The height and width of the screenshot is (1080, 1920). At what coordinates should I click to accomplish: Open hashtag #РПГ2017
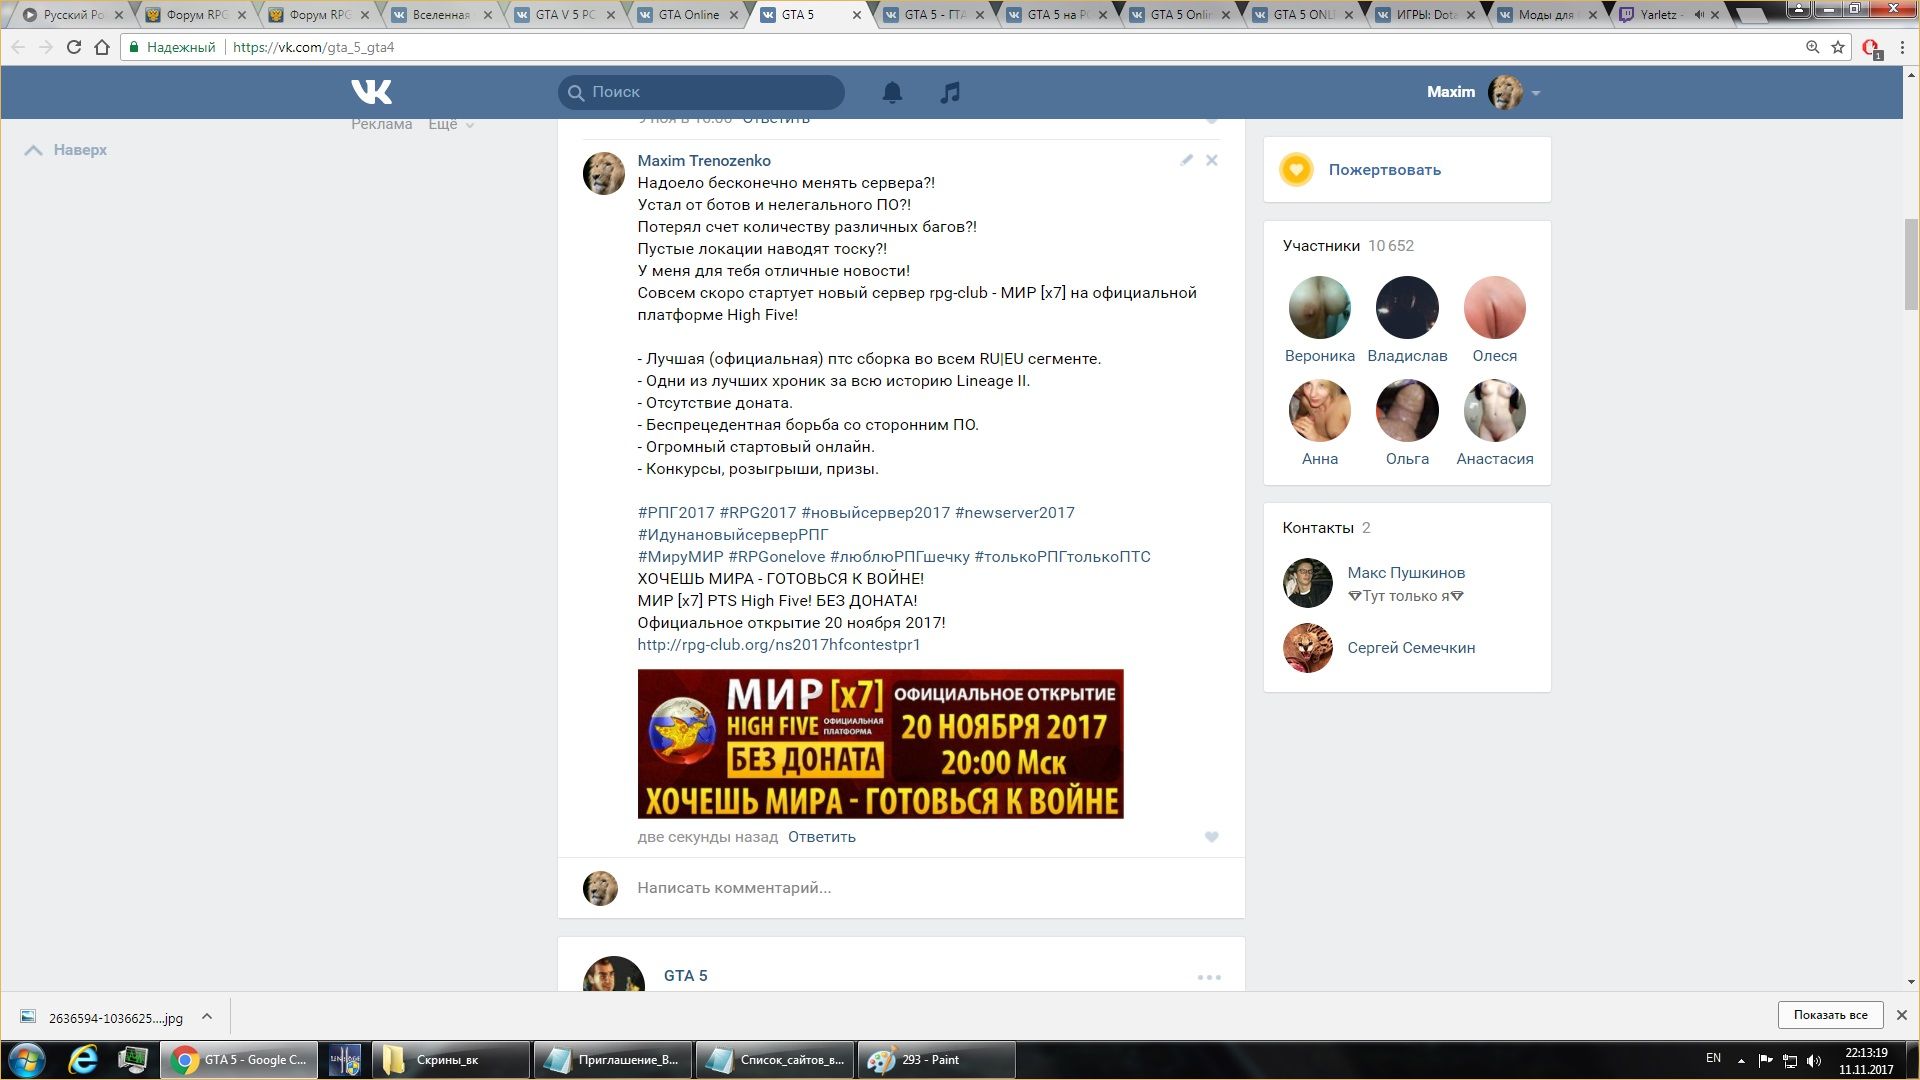tap(676, 513)
